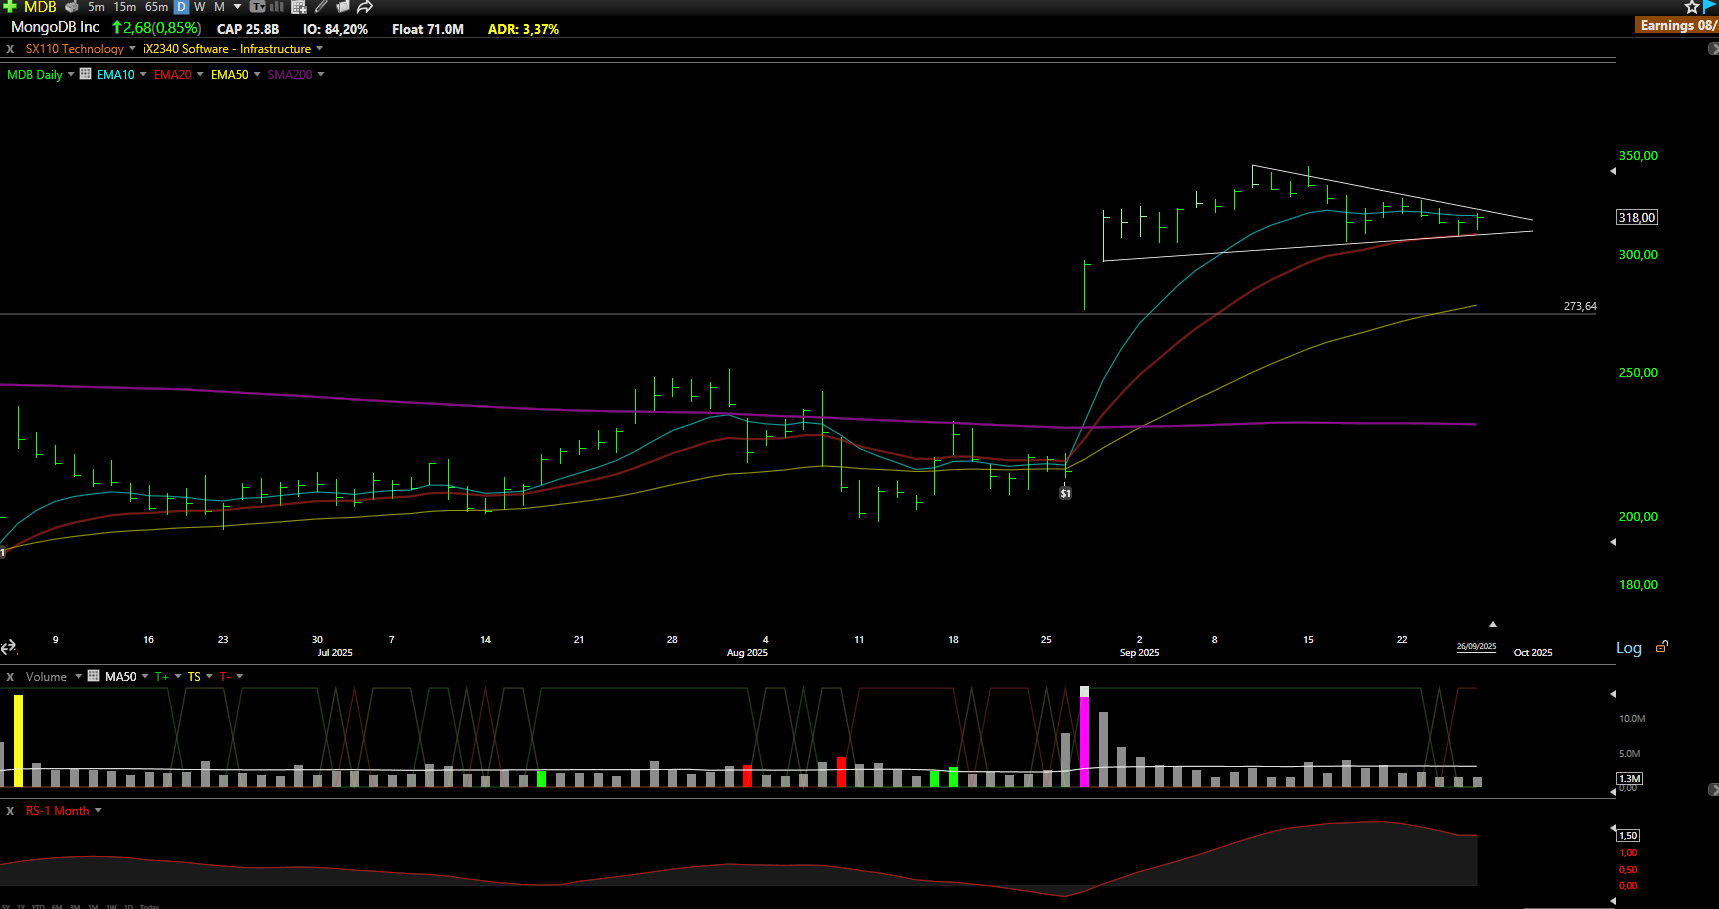This screenshot has height=909, width=1719.
Task: Click the share arrow icon
Action: (x=365, y=7)
